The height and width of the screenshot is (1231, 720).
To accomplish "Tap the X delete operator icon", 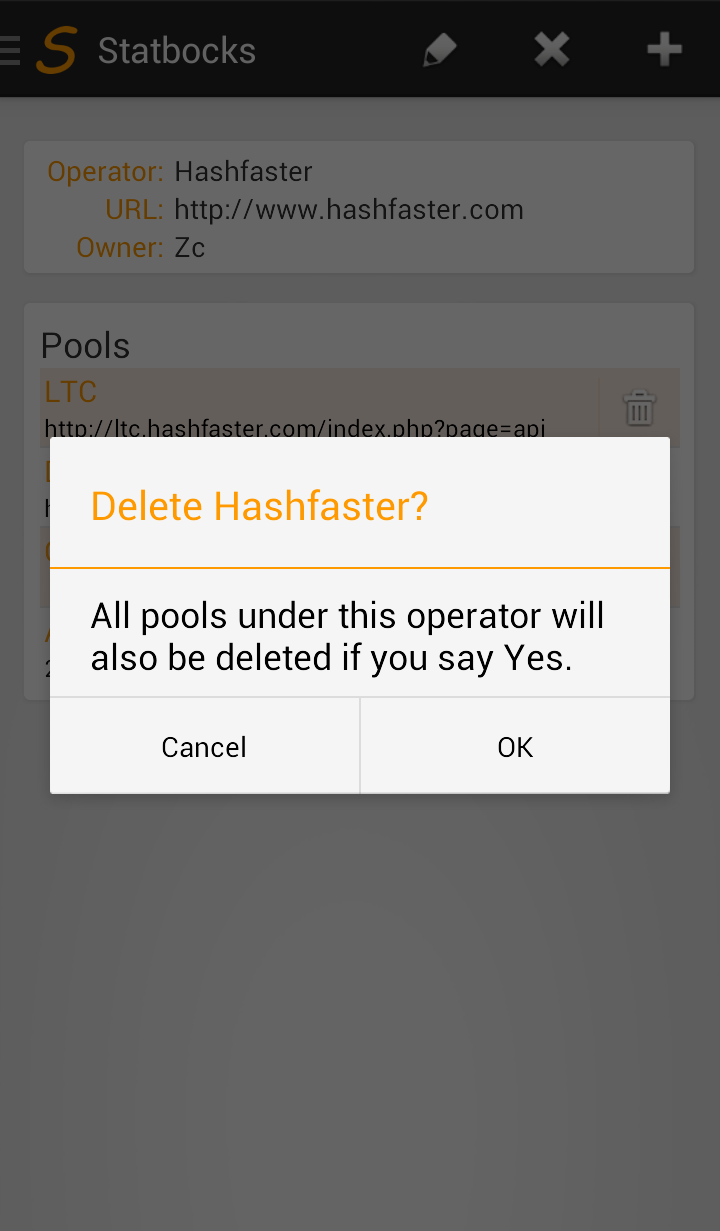I will (x=552, y=49).
